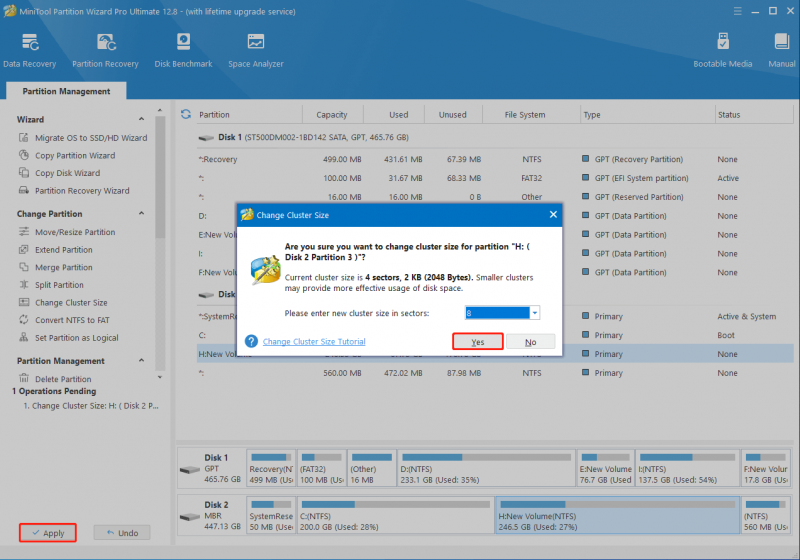The width and height of the screenshot is (800, 560).
Task: Click the refresh icon beside Partition column
Action: [186, 114]
